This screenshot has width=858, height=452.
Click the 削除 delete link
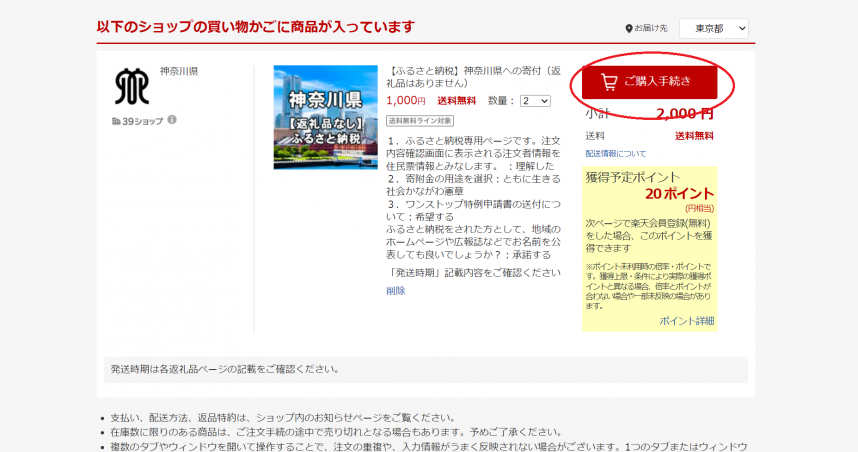click(396, 291)
